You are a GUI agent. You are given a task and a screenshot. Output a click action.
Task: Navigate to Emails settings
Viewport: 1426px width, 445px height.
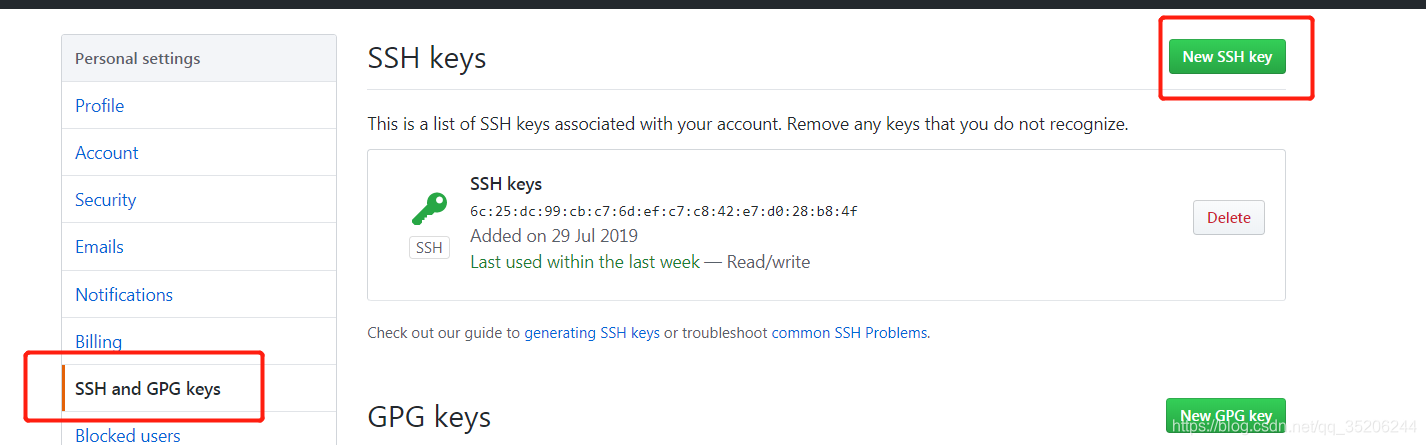coord(100,247)
